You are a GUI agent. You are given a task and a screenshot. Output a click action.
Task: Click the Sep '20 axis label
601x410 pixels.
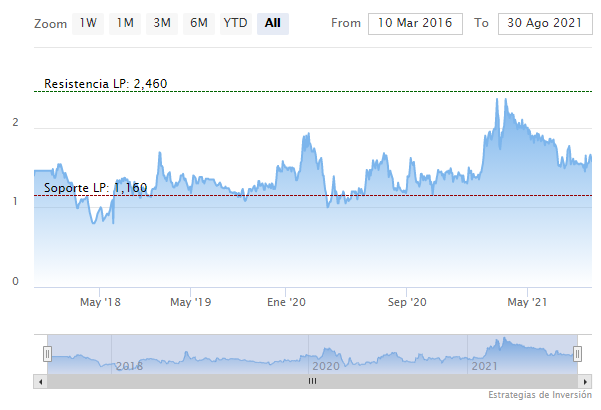point(407,302)
